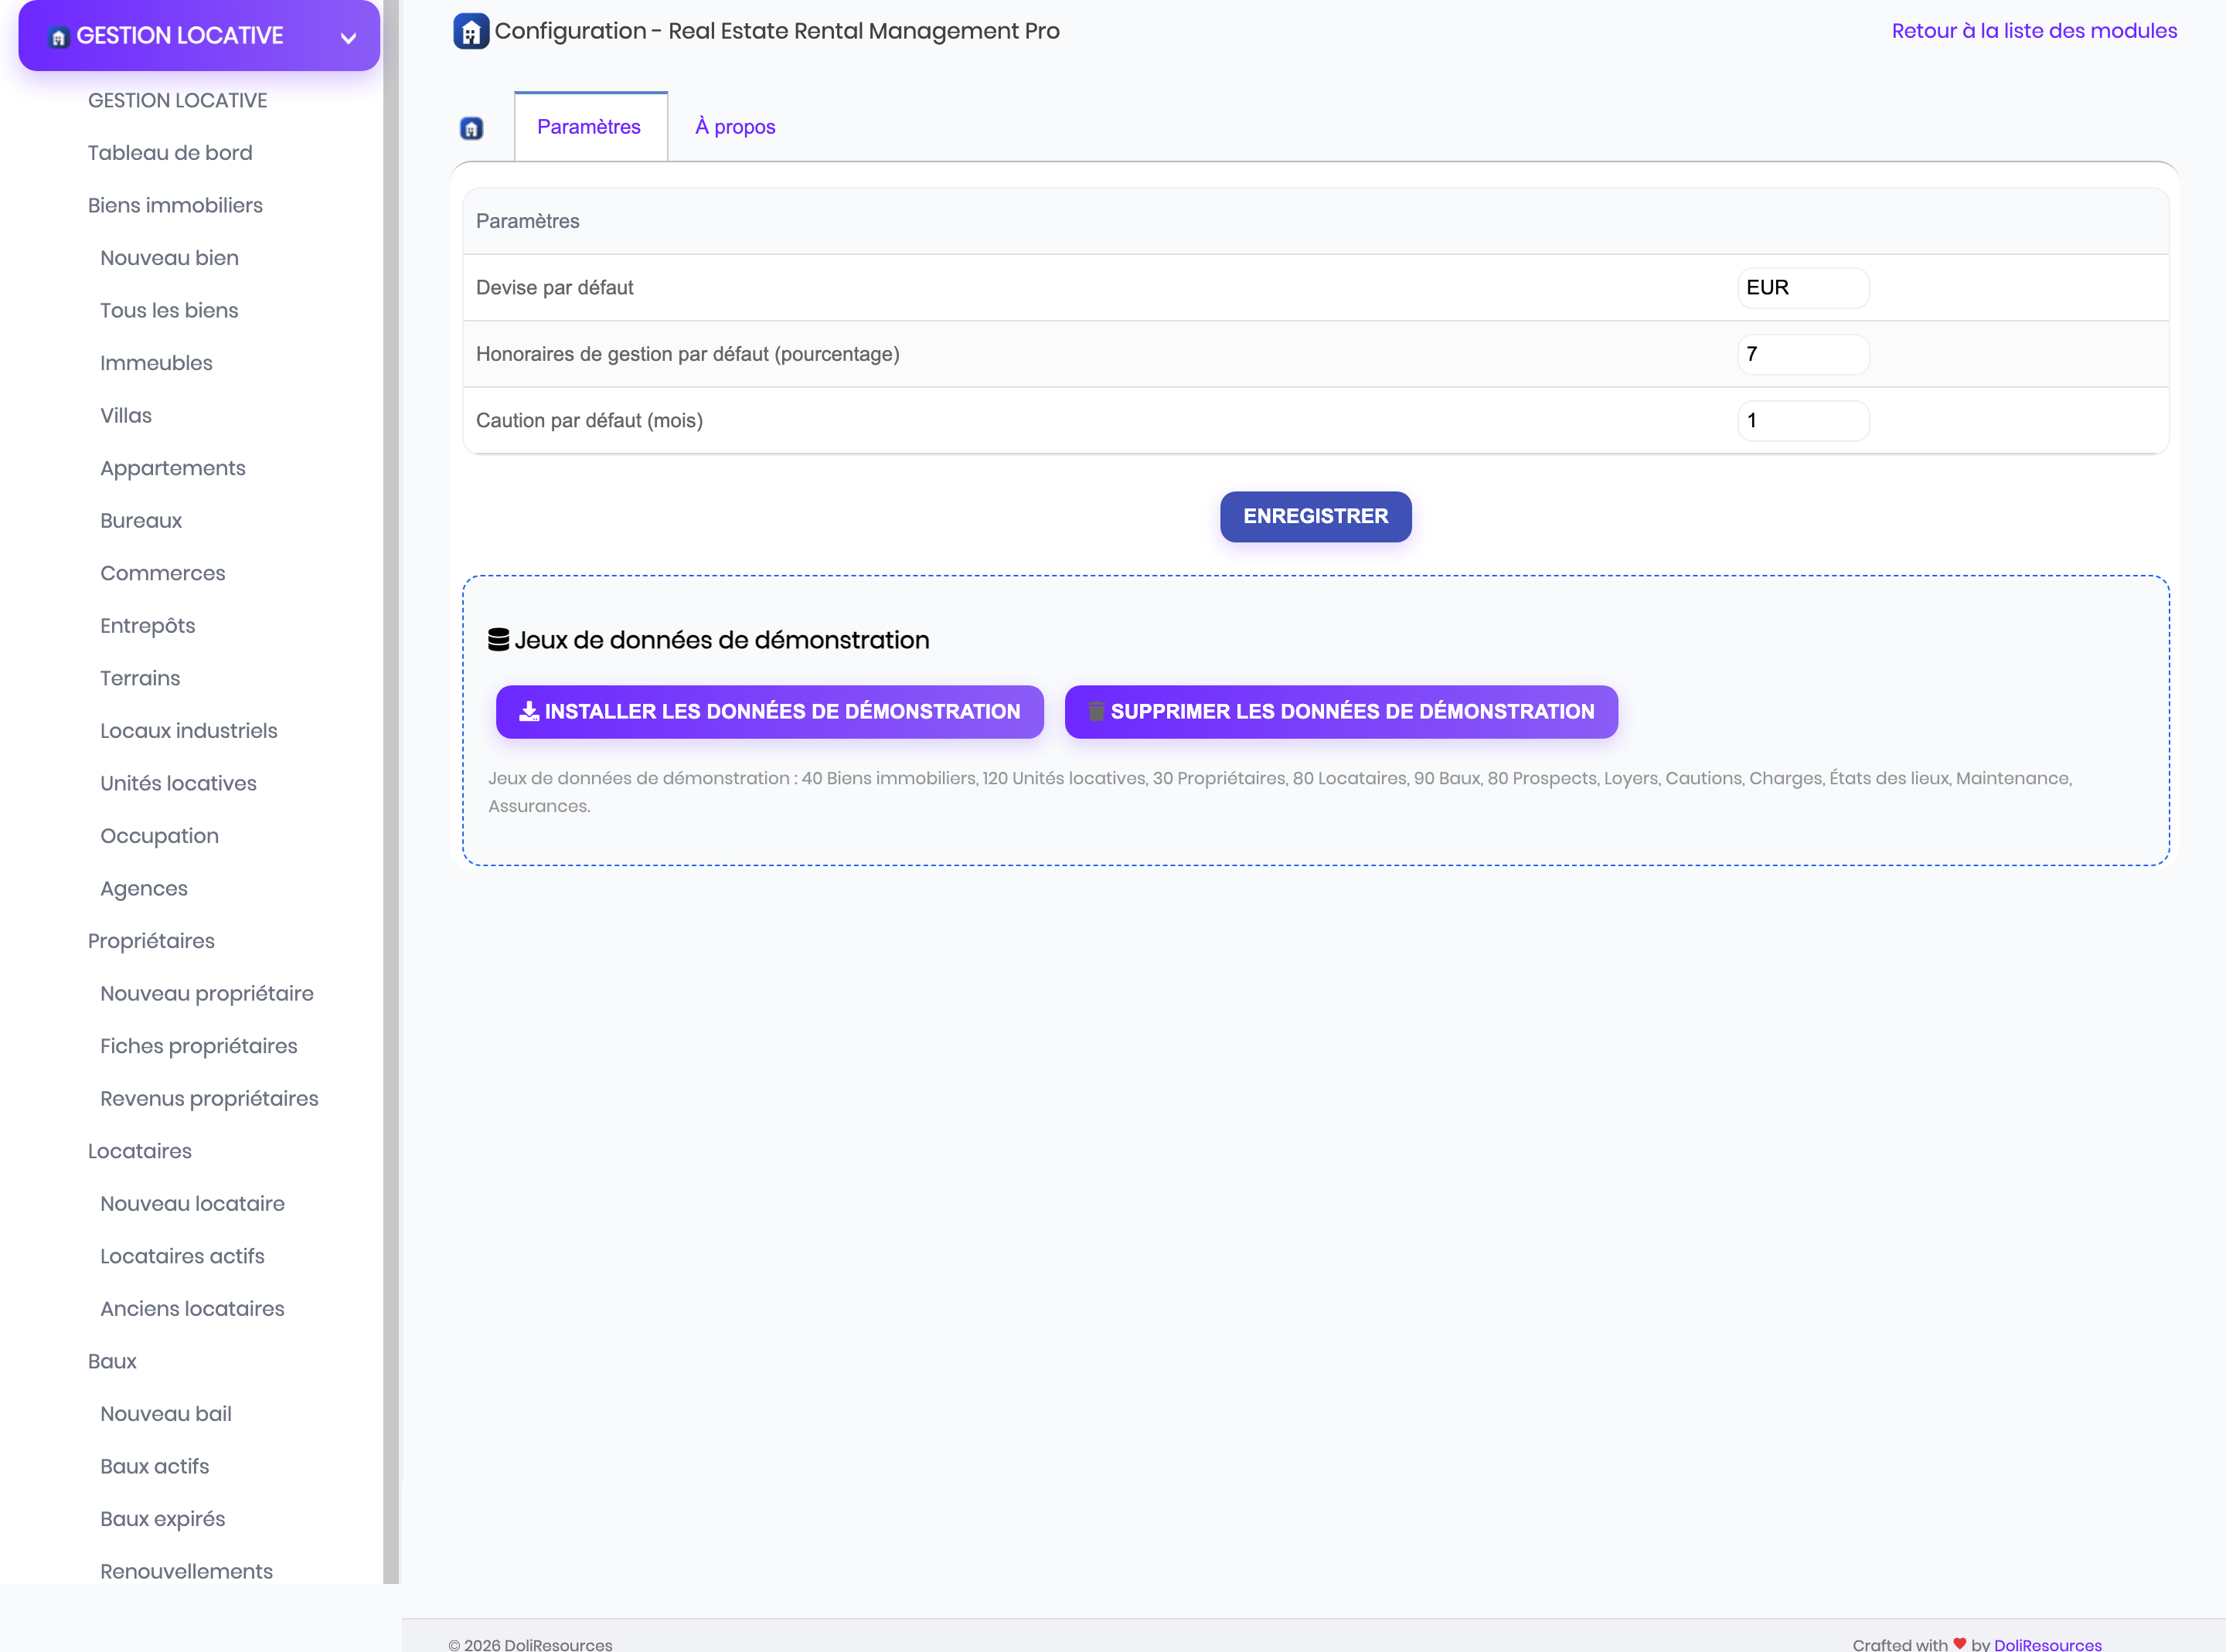
Task: Open Occupation sidebar entry
Action: pyautogui.click(x=159, y=836)
